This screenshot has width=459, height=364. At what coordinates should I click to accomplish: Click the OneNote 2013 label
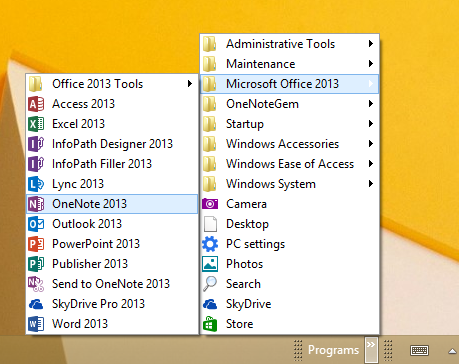(x=90, y=204)
